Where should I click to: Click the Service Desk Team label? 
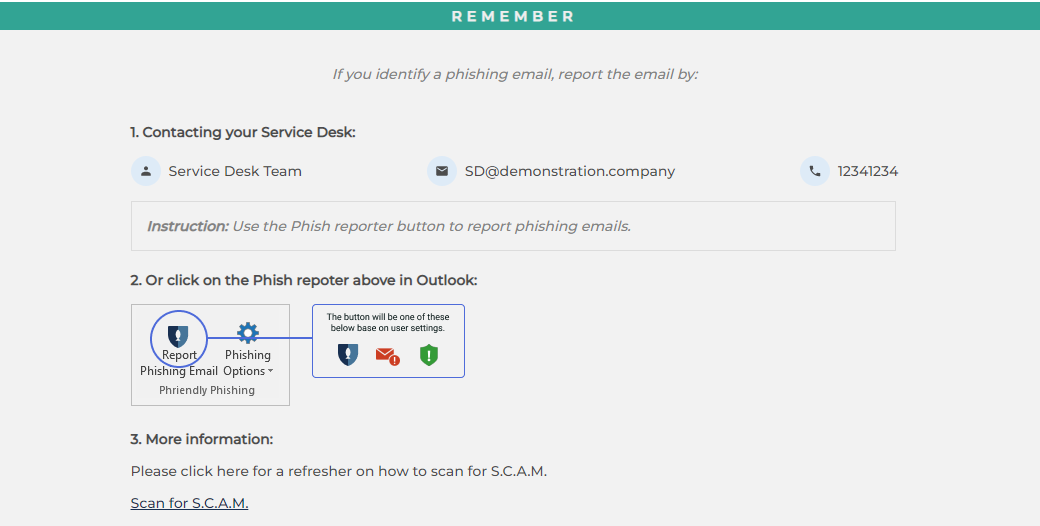[235, 171]
